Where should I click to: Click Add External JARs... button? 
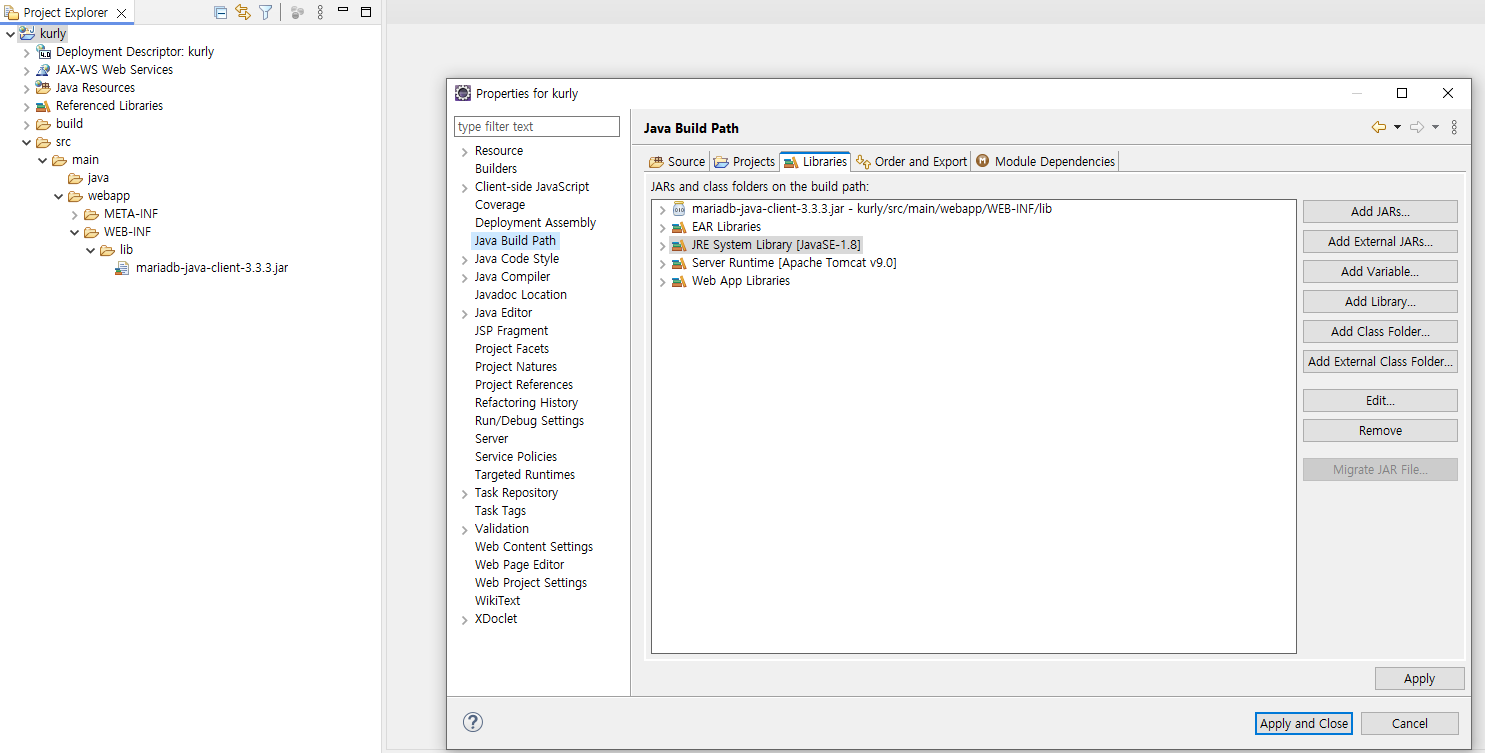[x=1380, y=241]
